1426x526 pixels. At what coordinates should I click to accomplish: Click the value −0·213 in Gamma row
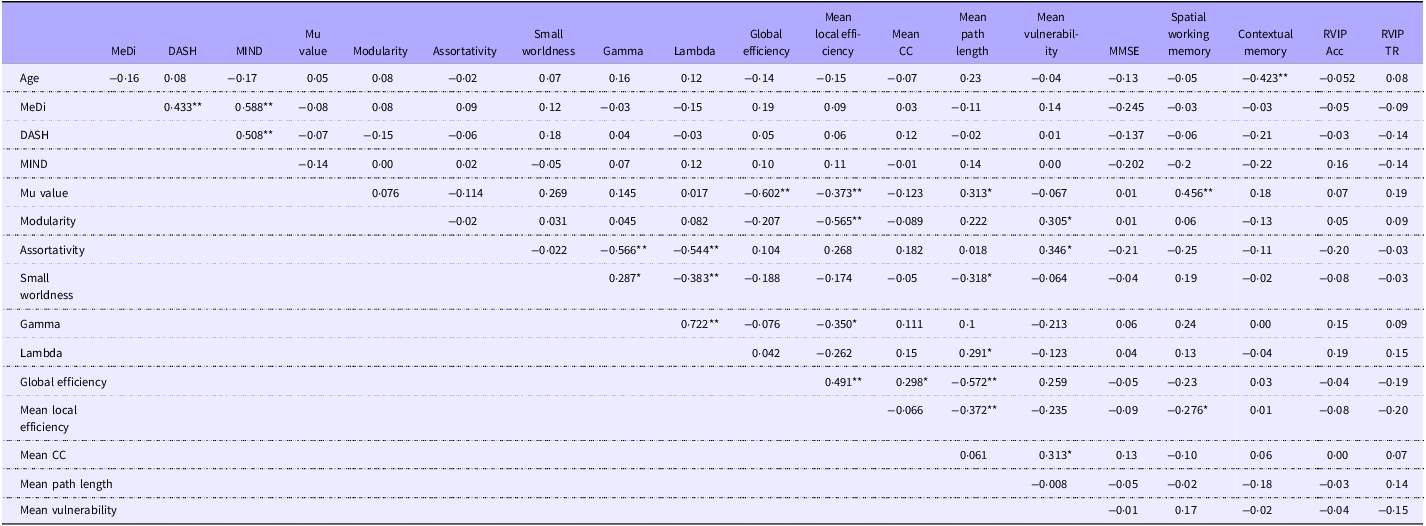coord(1051,324)
